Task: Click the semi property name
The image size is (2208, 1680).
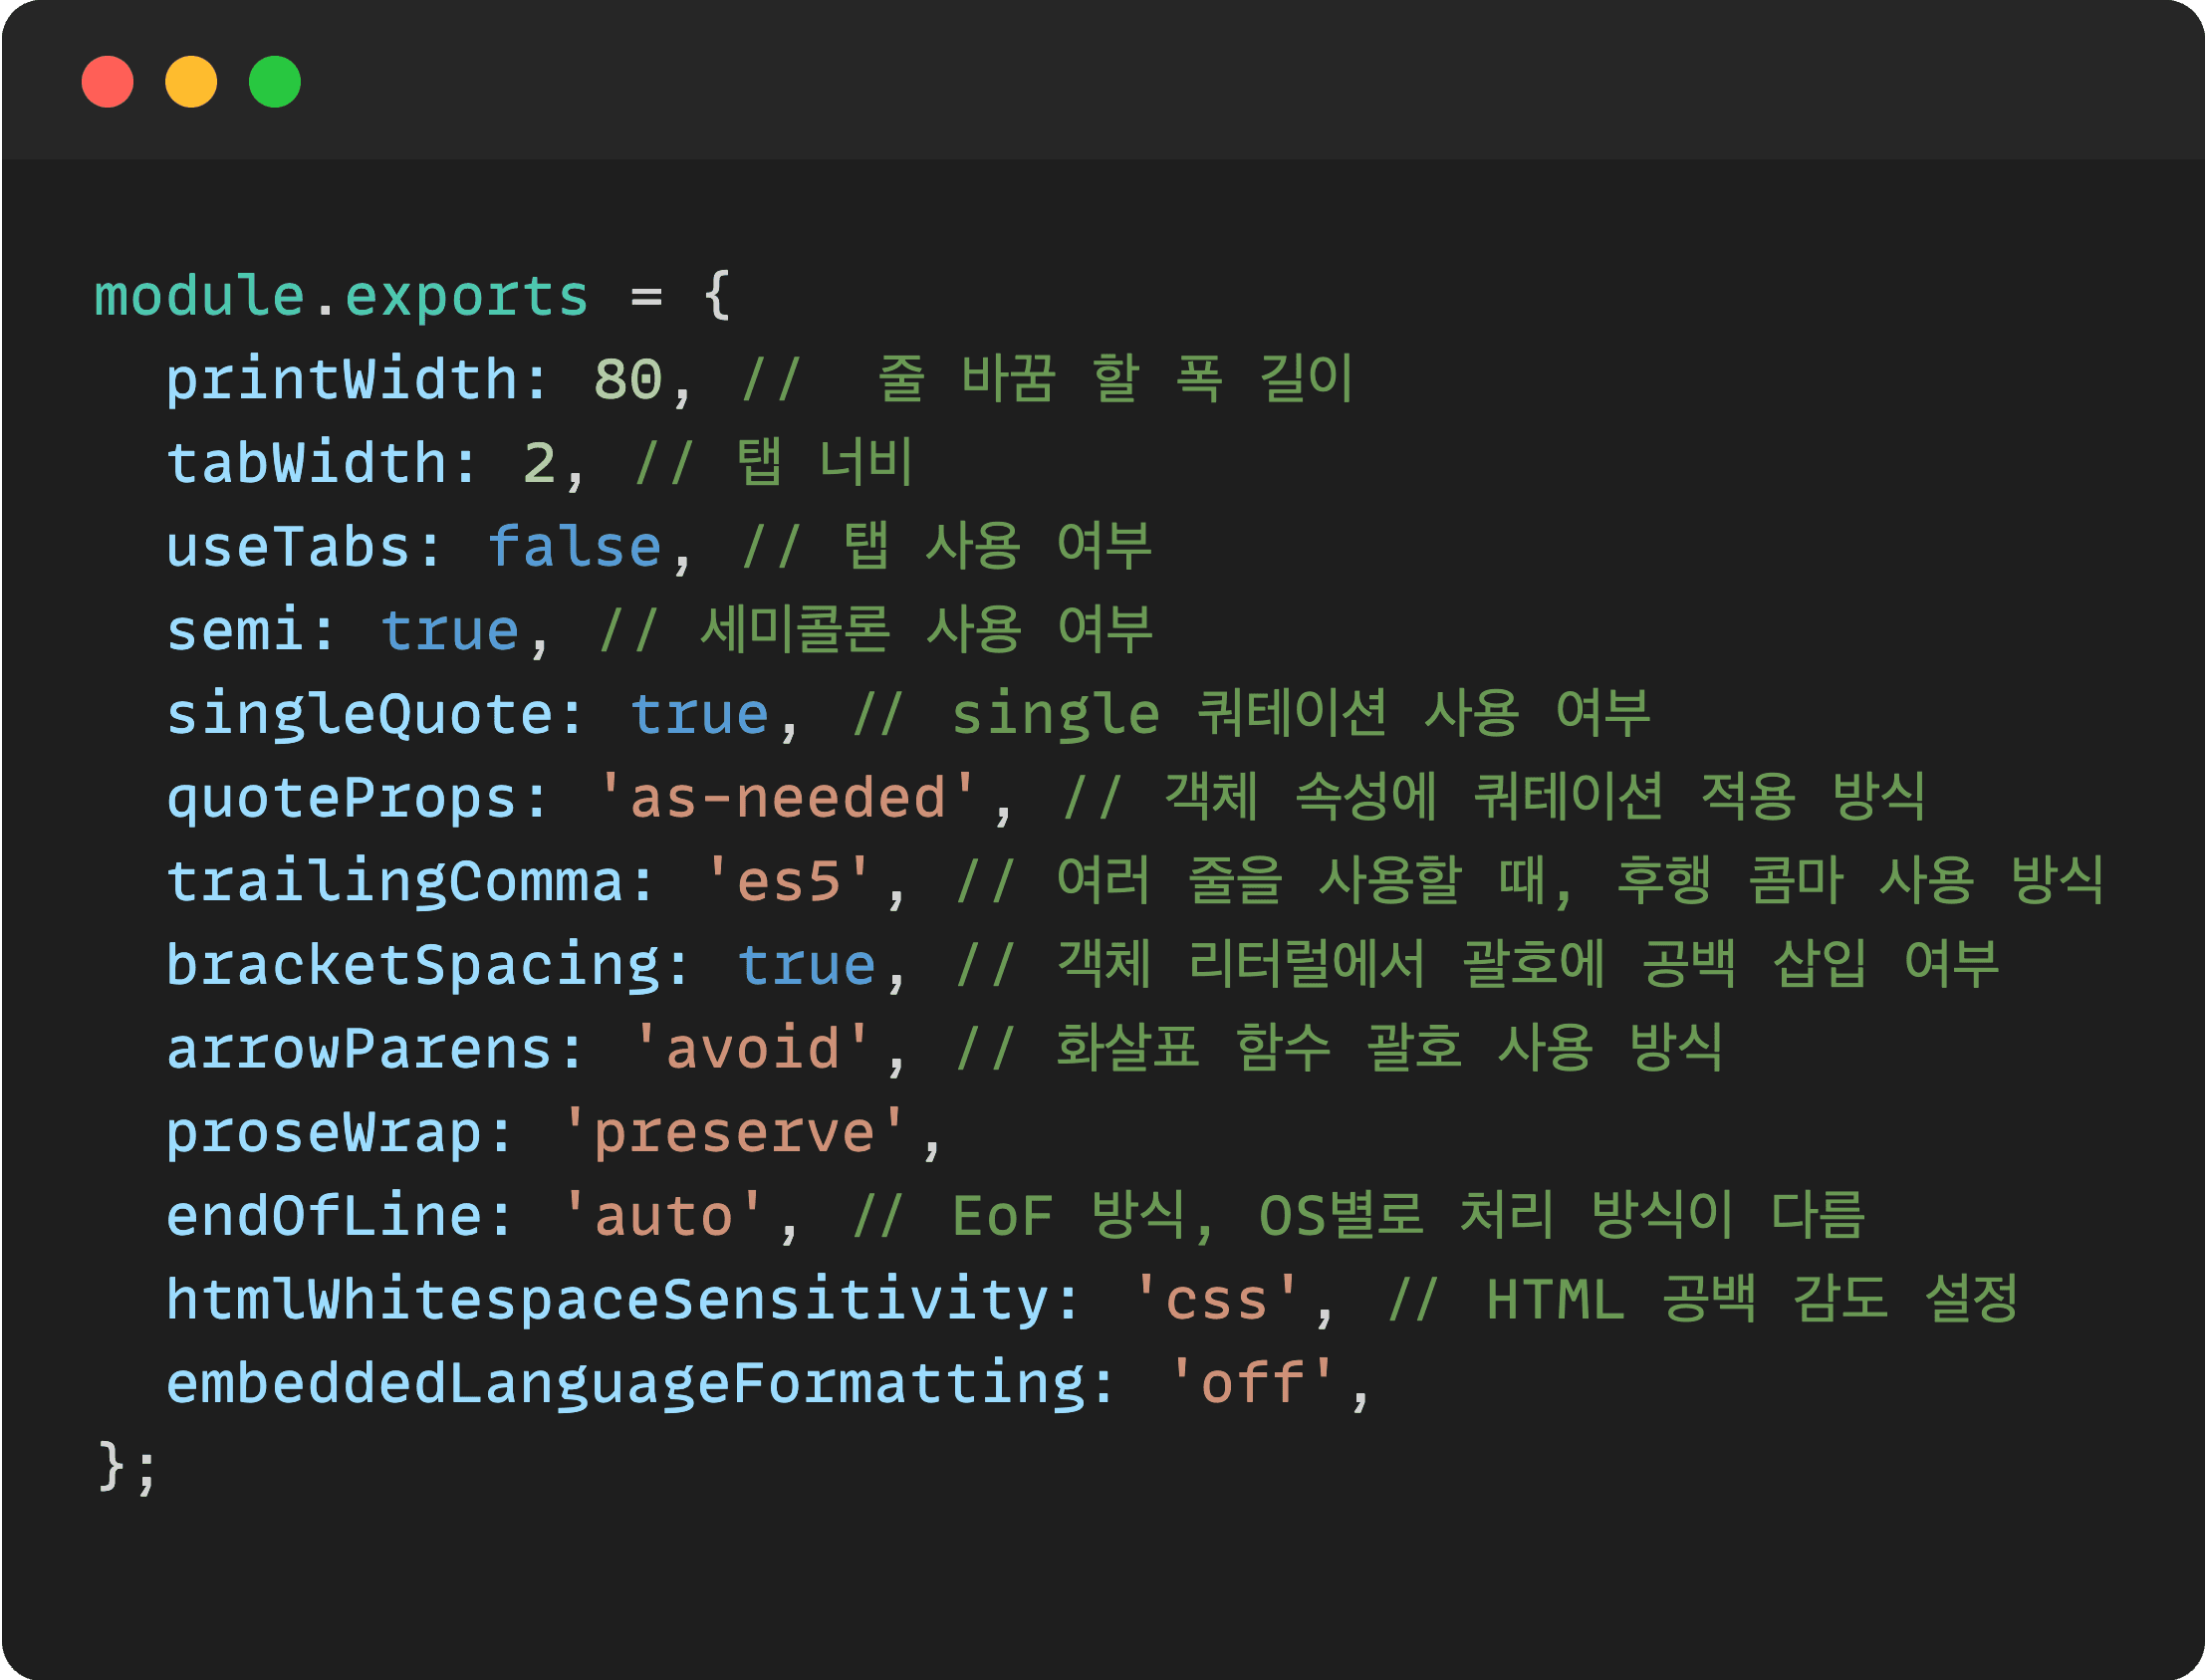Action: [235, 631]
